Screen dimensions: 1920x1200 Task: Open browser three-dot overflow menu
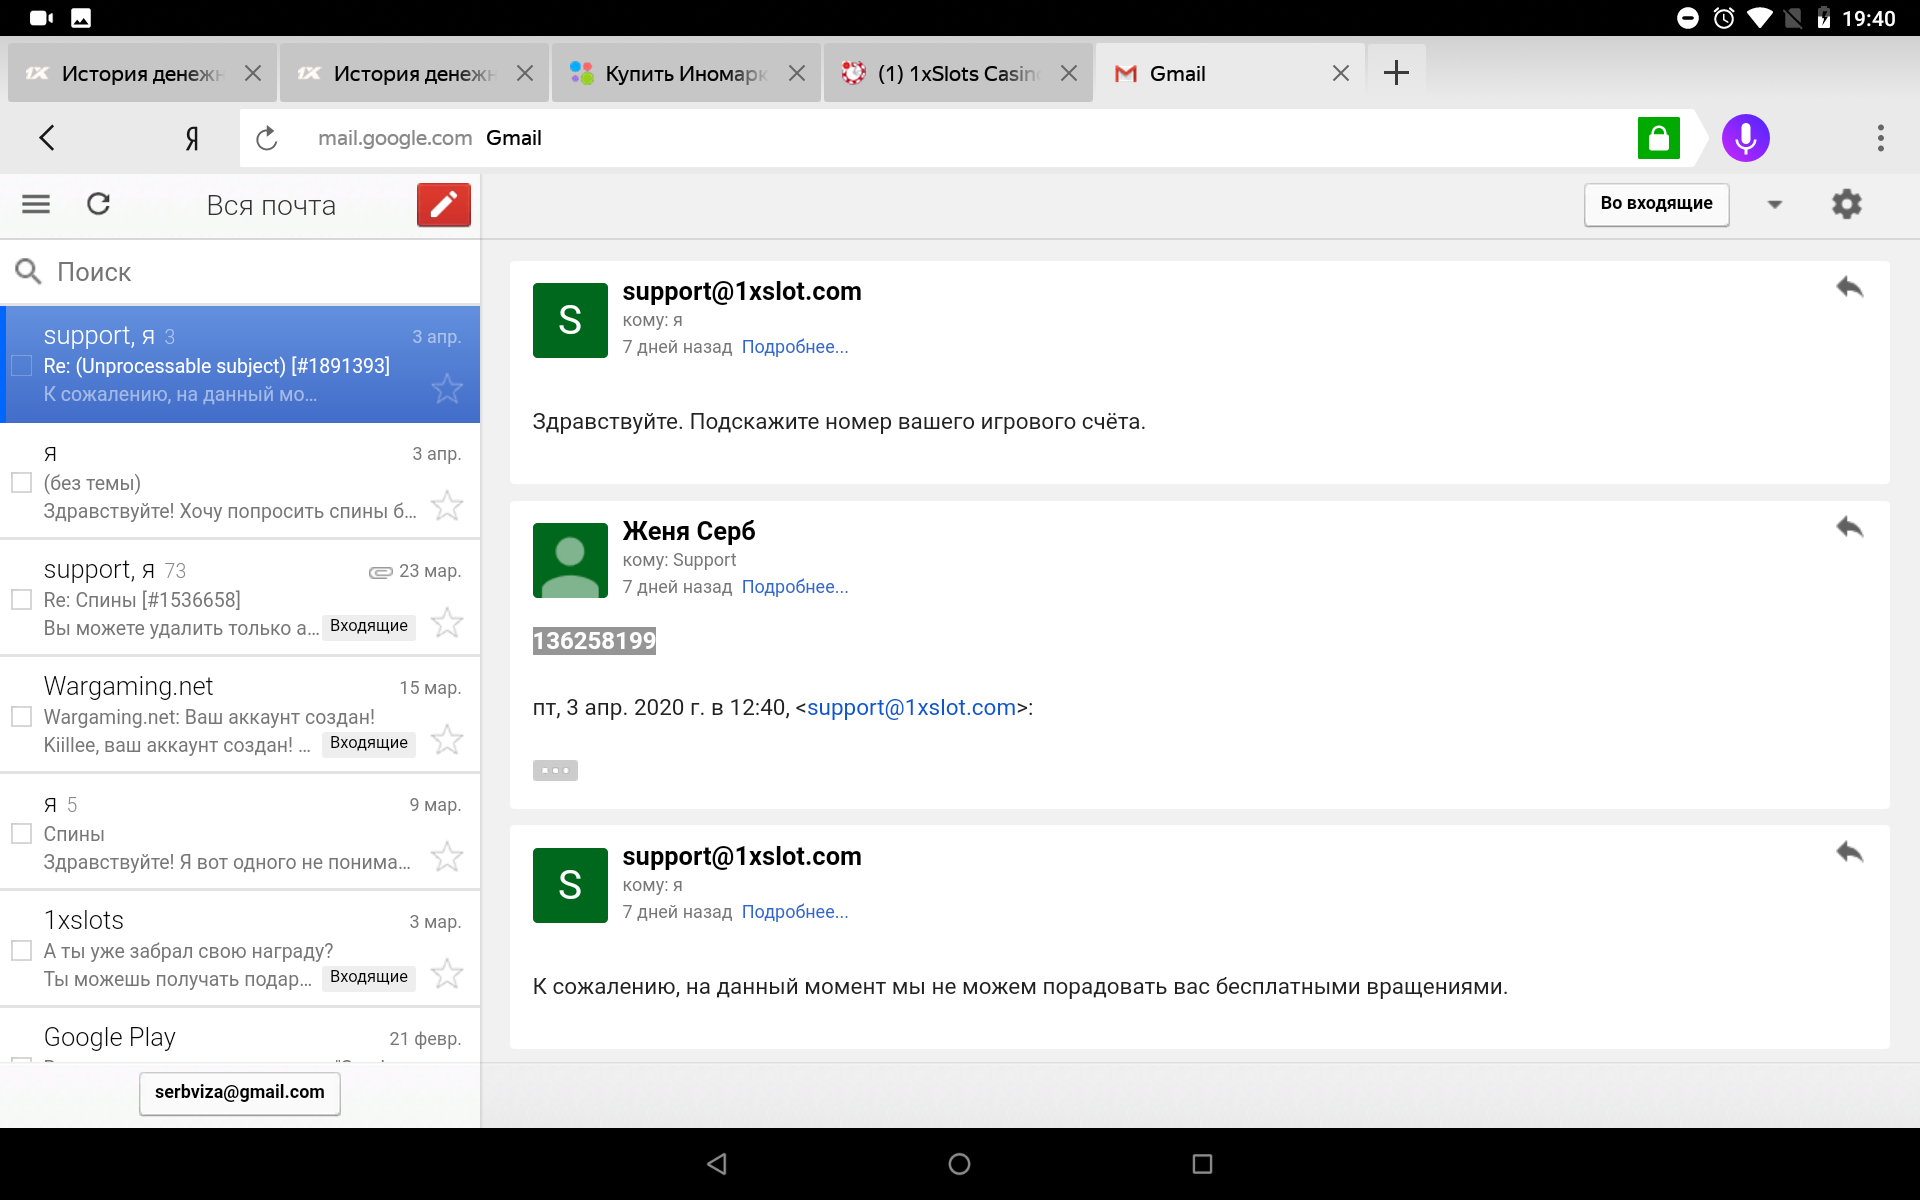click(x=1880, y=138)
